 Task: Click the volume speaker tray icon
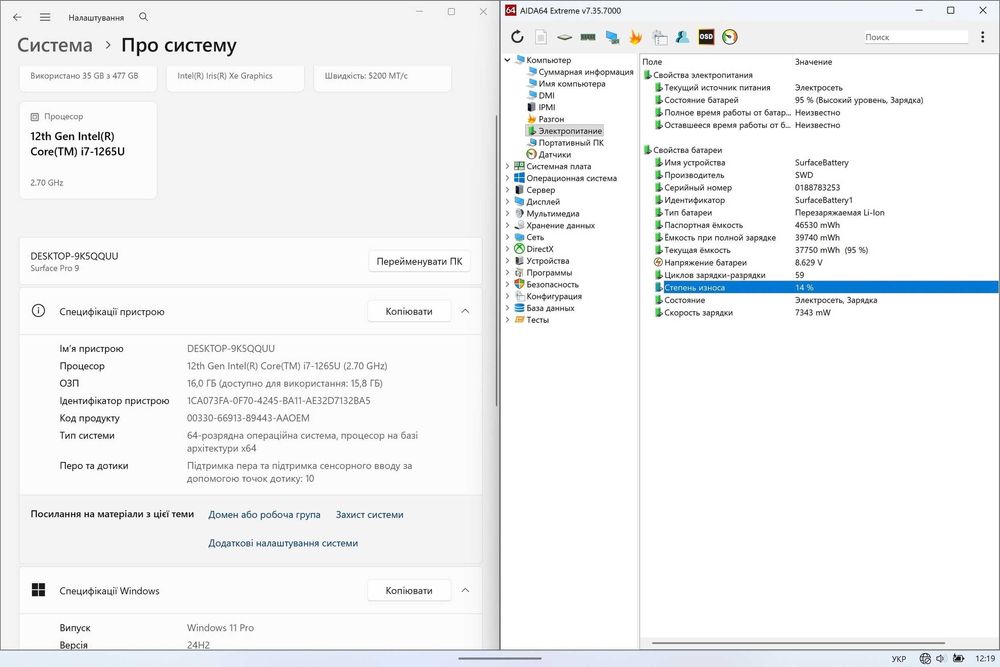[x=940, y=658]
